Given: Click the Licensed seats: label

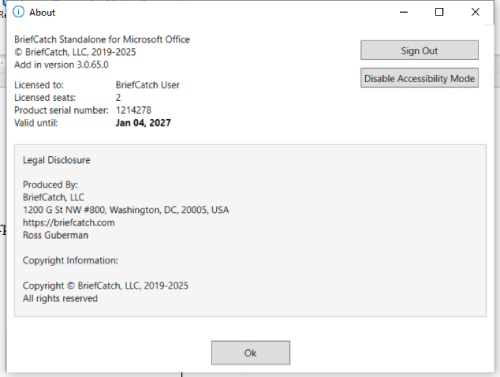Looking at the screenshot, I should pos(45,97).
